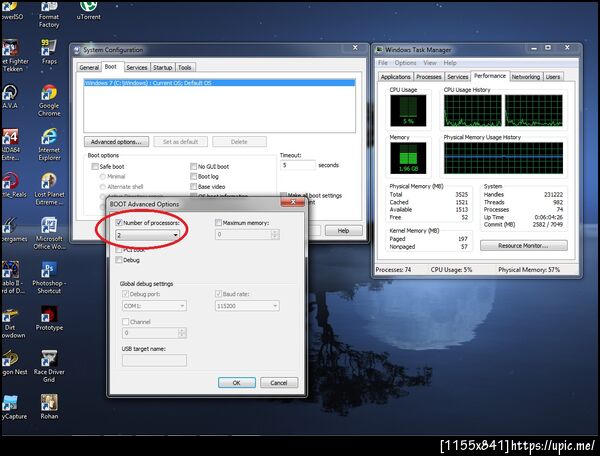Select the Alternate shell radio button
This screenshot has width=600, height=456.
tap(103, 187)
